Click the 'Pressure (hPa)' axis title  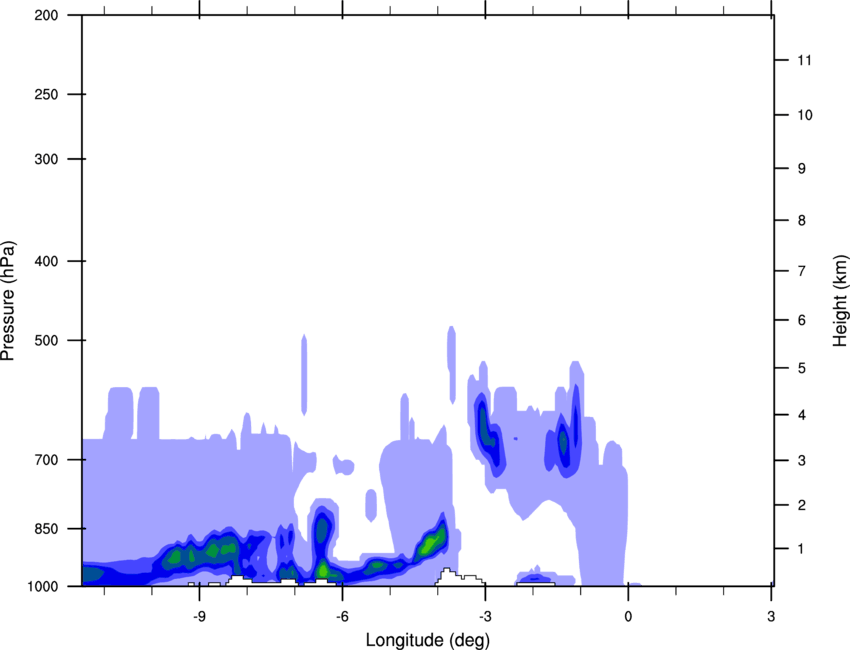[8, 300]
